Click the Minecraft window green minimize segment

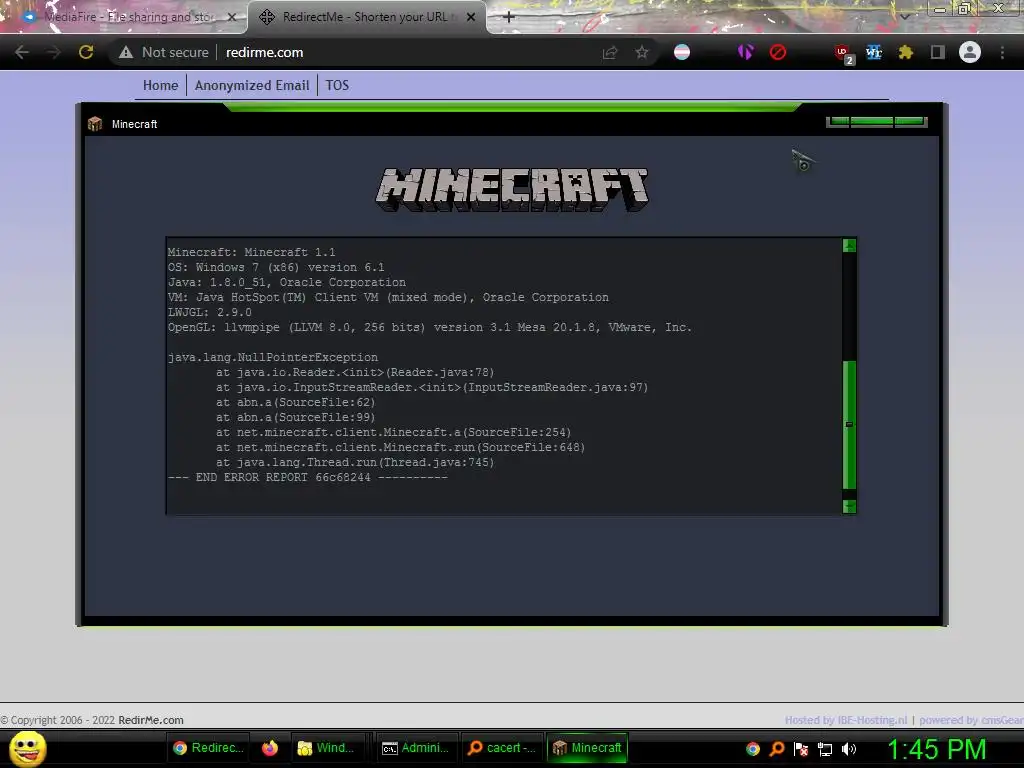[839, 121]
